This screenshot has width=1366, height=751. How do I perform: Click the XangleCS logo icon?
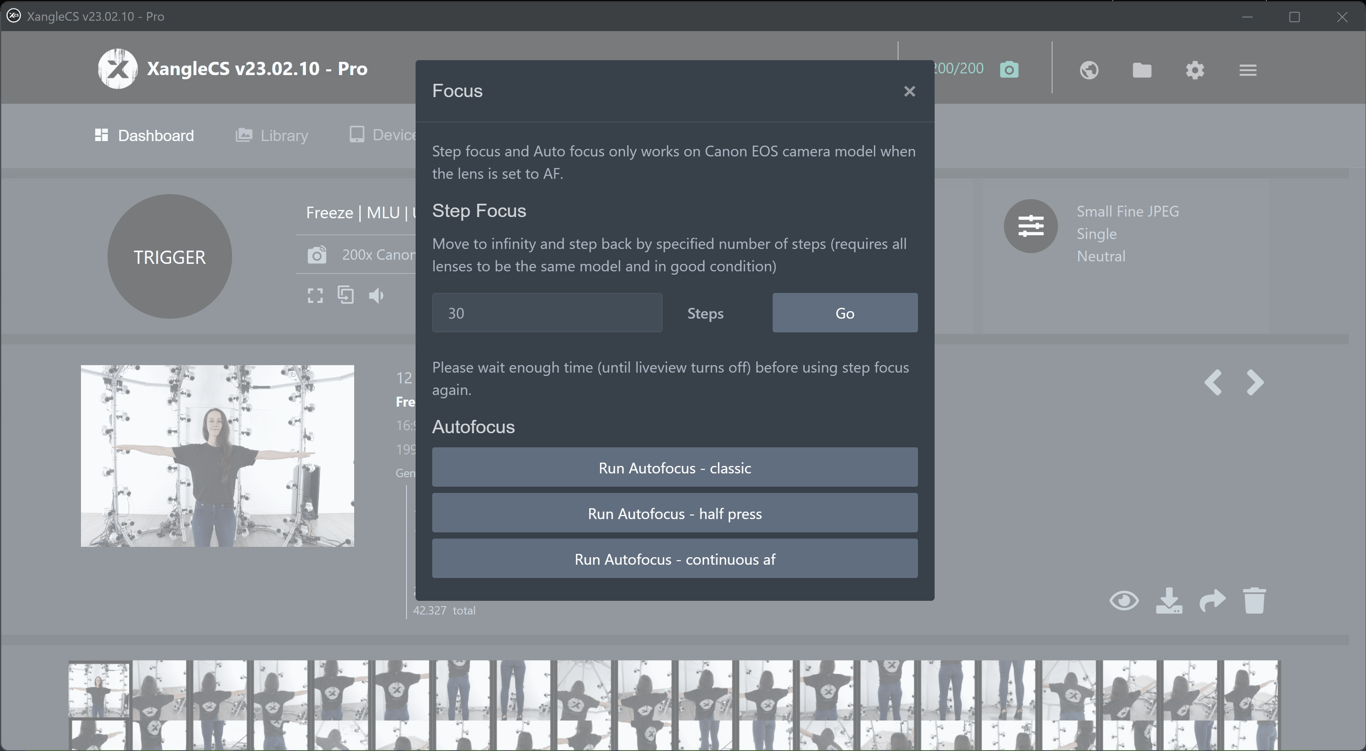tap(117, 69)
